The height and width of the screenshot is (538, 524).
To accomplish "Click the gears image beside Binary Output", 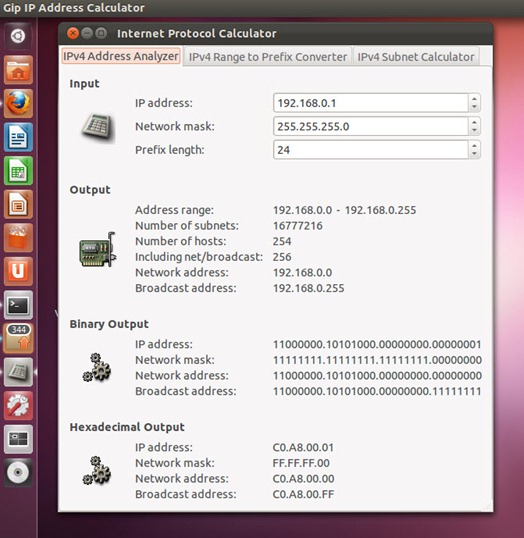I will [97, 367].
